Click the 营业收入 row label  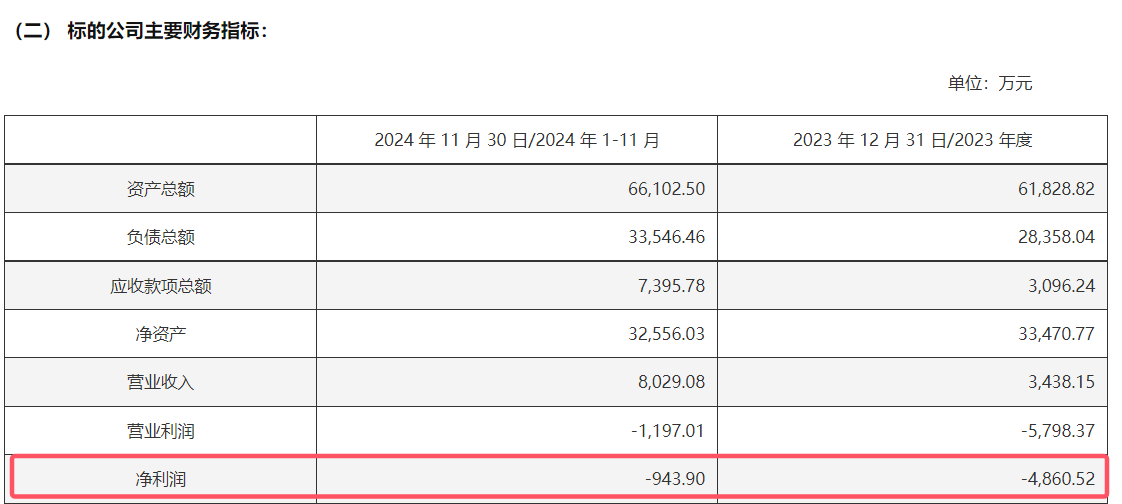(161, 383)
